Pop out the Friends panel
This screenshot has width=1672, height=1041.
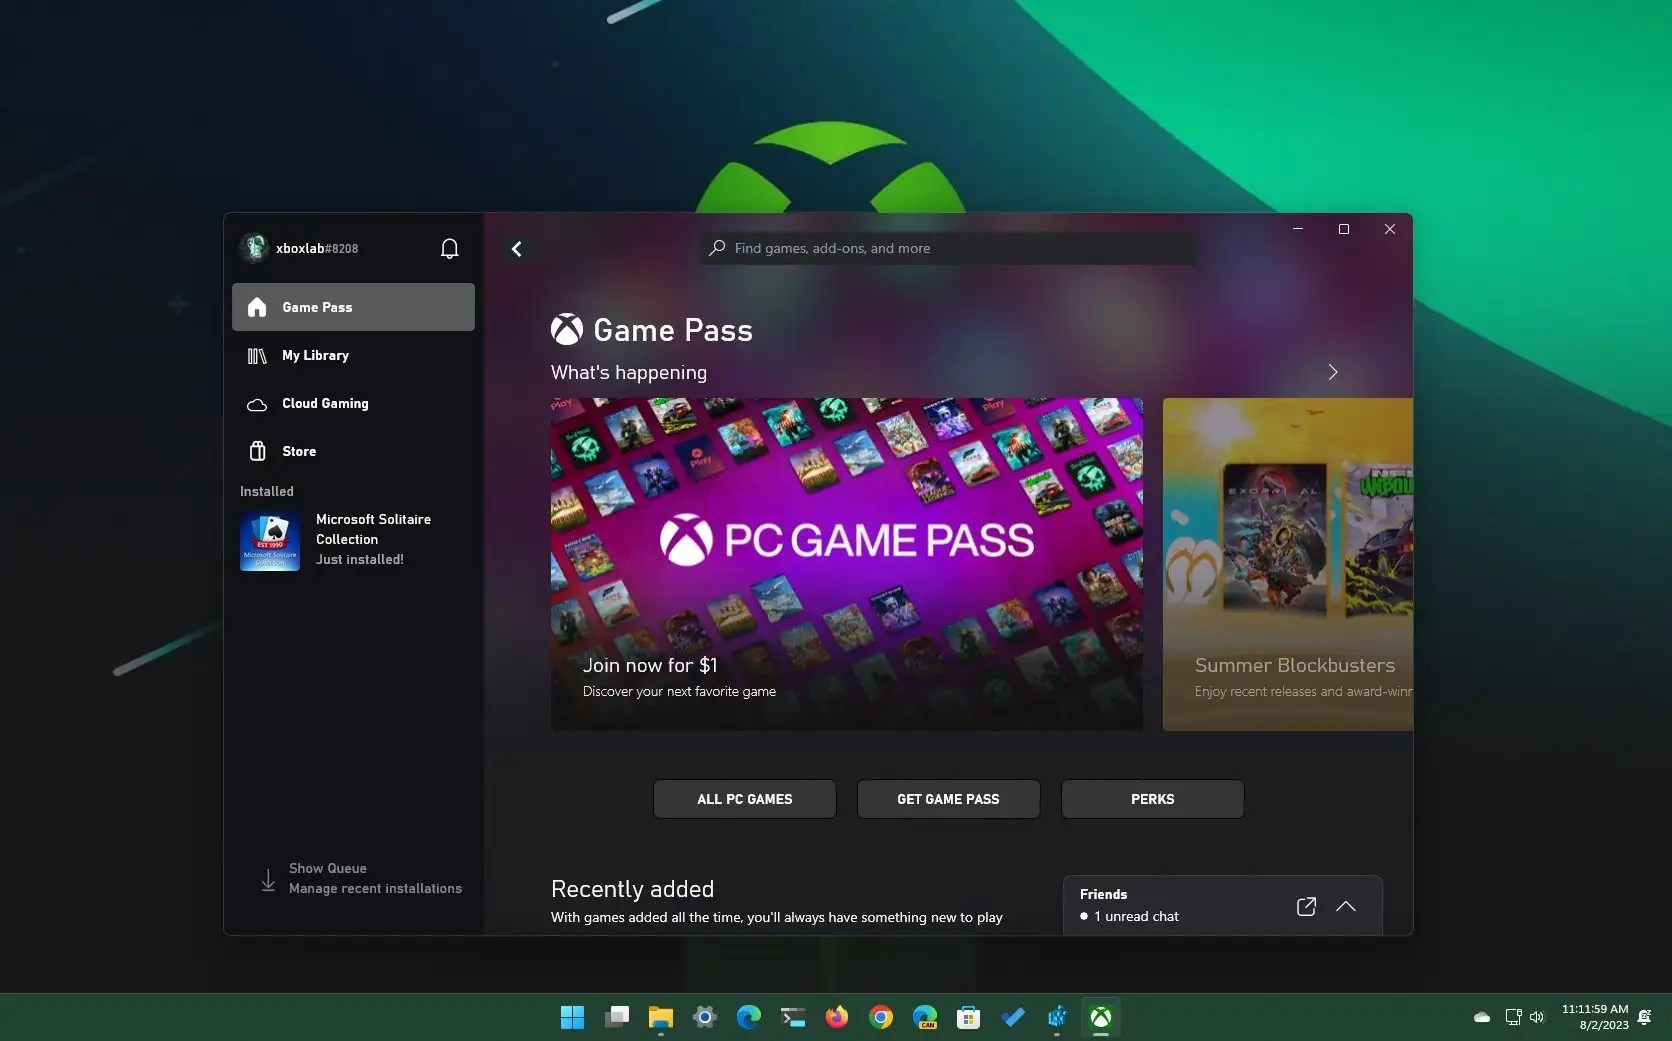(1305, 906)
